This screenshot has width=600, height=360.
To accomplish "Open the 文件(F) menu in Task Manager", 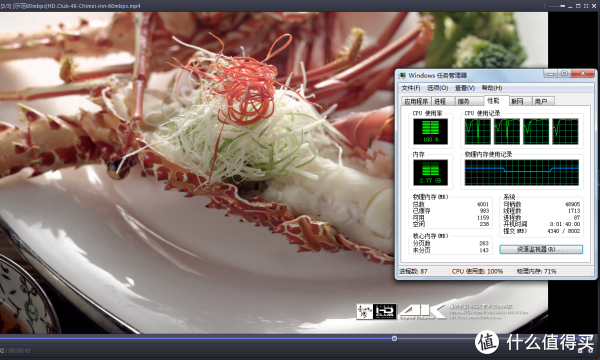I will (411, 88).
